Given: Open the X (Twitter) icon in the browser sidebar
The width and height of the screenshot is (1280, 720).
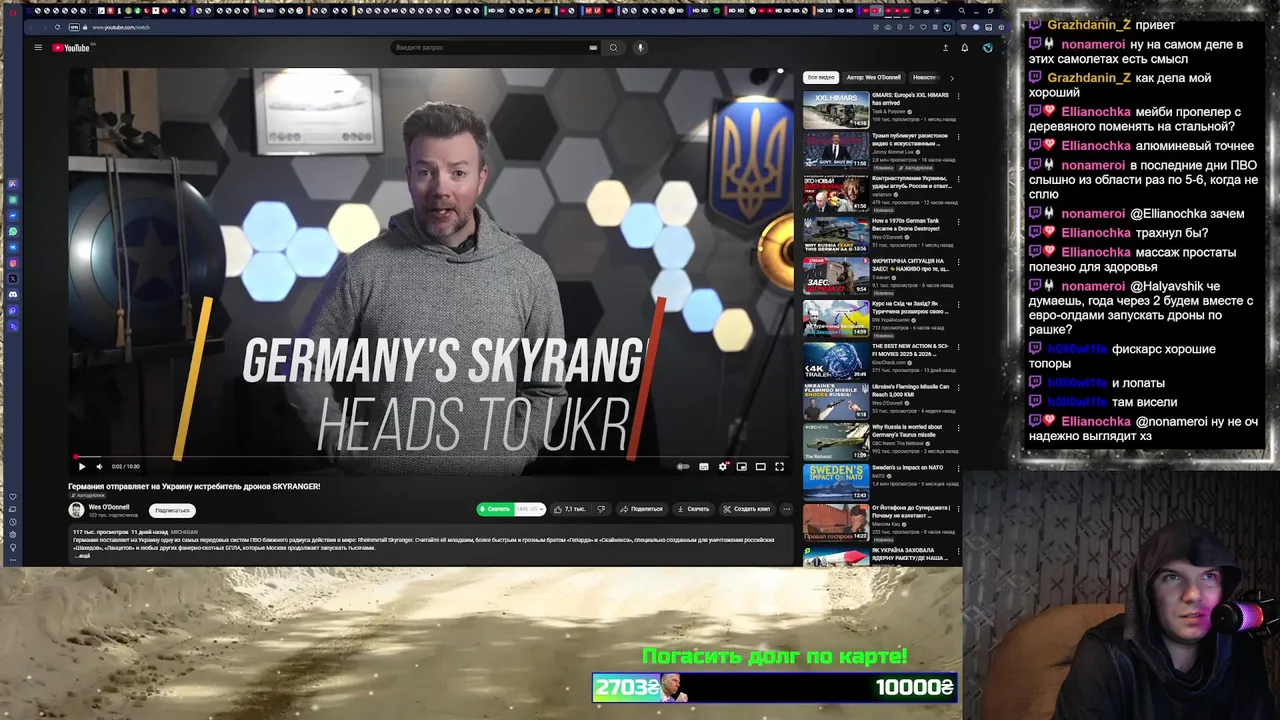Looking at the screenshot, I should coord(13,279).
